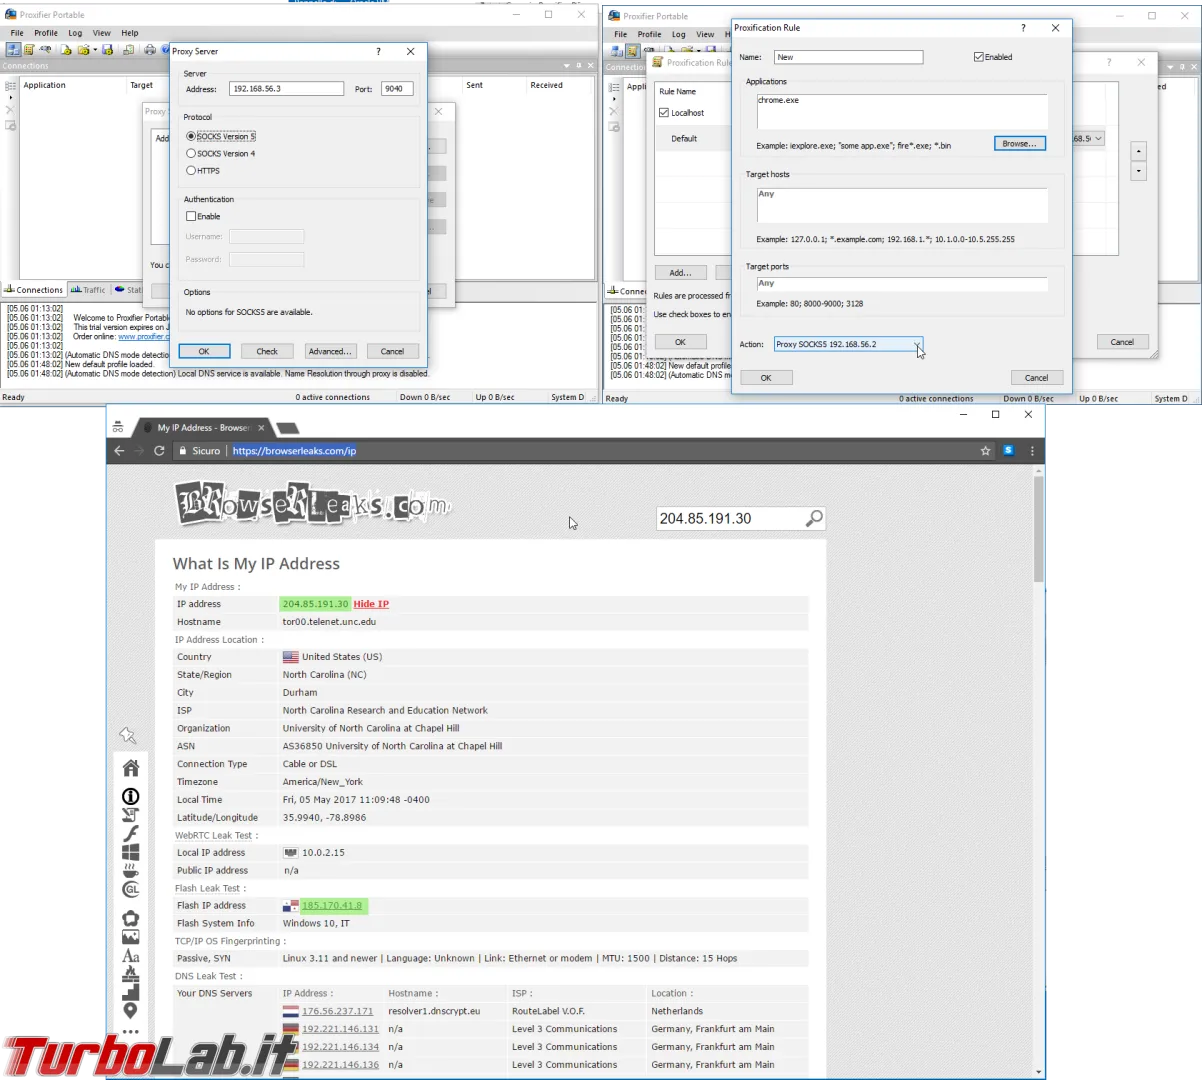Click the blue extension icon in Chrome toolbar
The width and height of the screenshot is (1202, 1080).
point(1008,451)
